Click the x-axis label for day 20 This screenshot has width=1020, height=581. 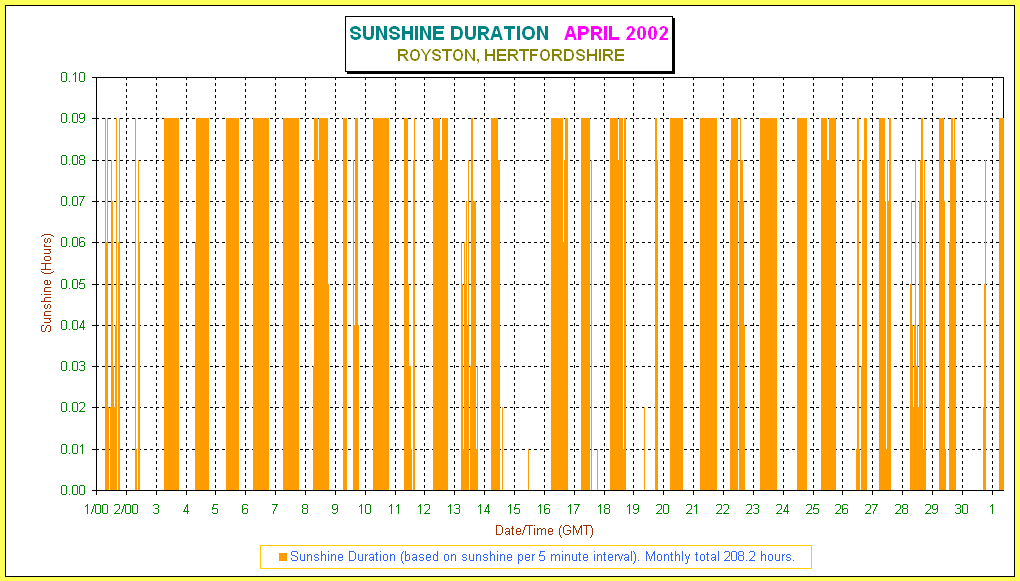point(663,509)
